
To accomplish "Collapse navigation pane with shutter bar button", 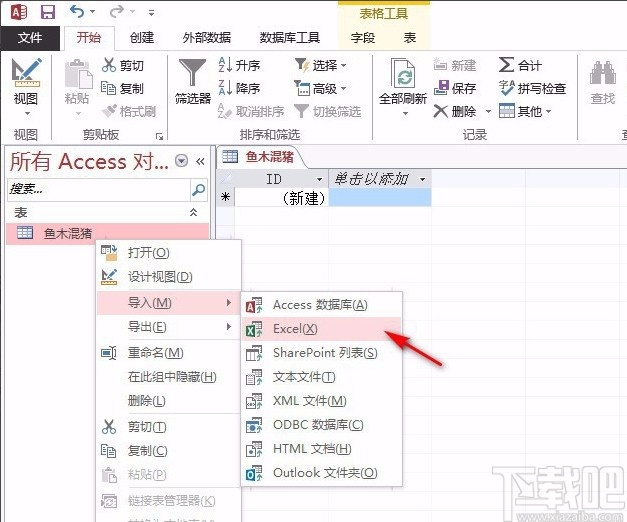I will (x=200, y=161).
